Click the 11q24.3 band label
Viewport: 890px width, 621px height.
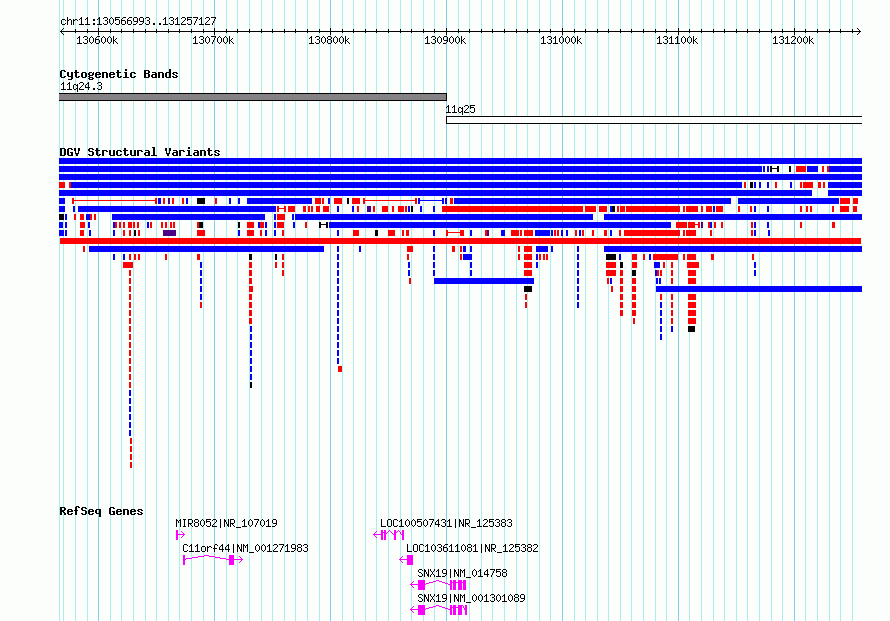point(81,86)
